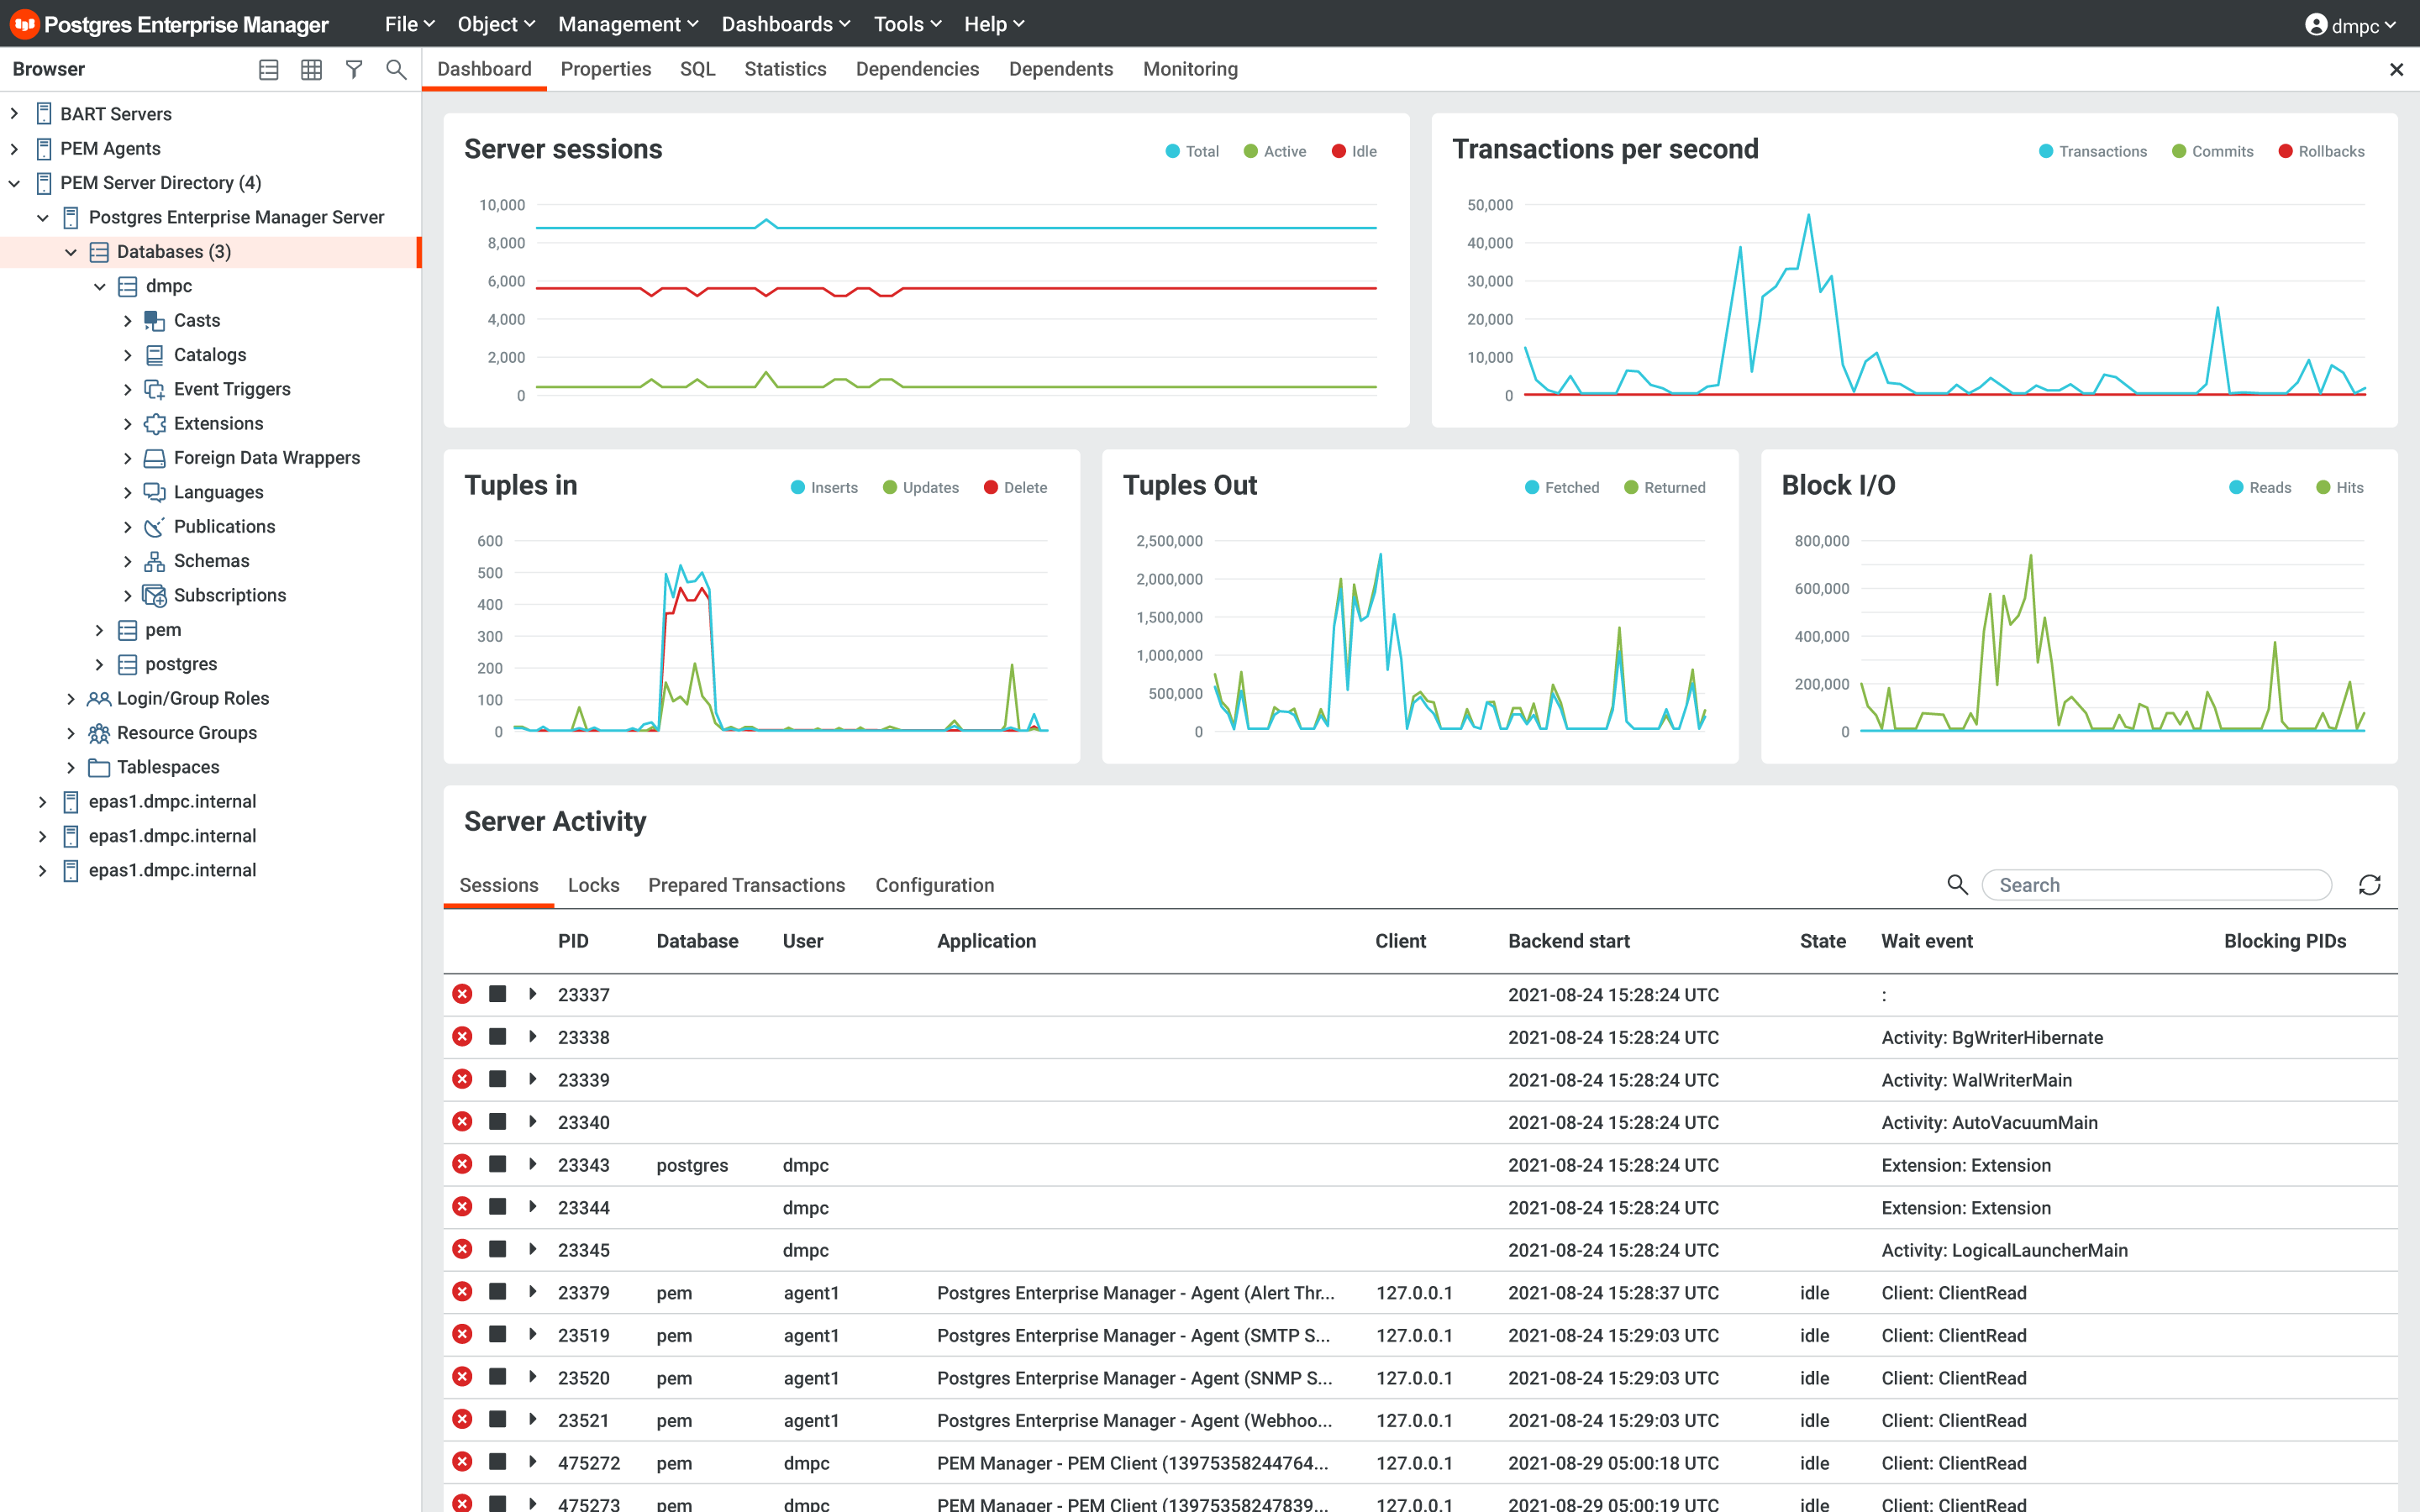Click the Postgres Enterprise Manager logo

(24, 24)
